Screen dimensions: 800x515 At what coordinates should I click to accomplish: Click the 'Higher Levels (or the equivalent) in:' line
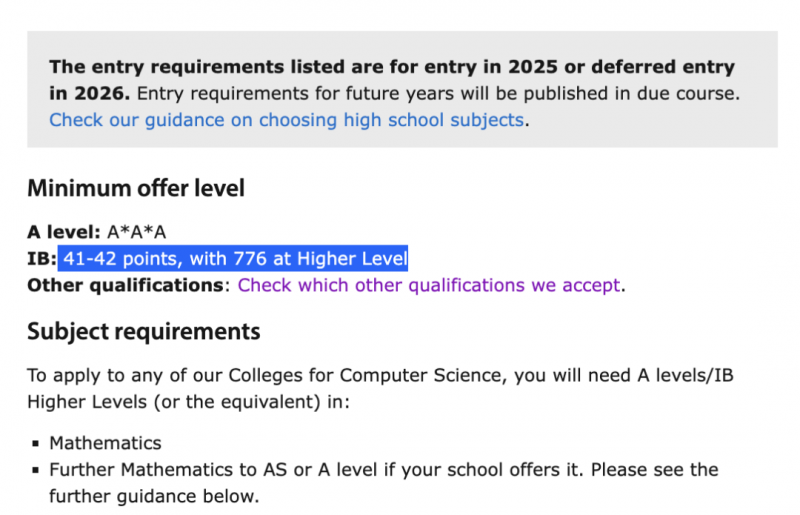188,402
